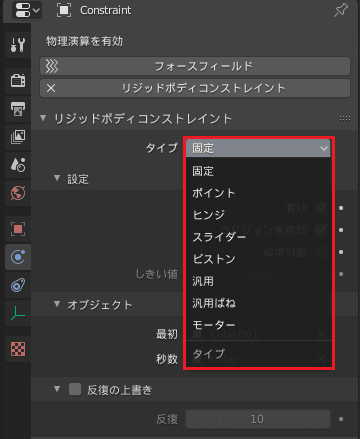Open the Object Constraint properties tab icon

point(18,285)
